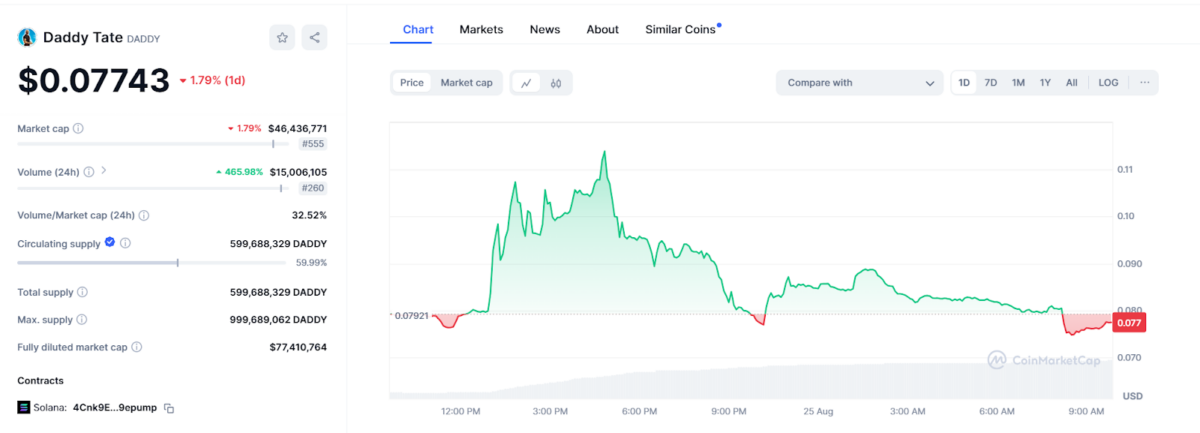This screenshot has height=433, width=1200.
Task: Click the 59.99% circulating percentage
Action: [311, 263]
